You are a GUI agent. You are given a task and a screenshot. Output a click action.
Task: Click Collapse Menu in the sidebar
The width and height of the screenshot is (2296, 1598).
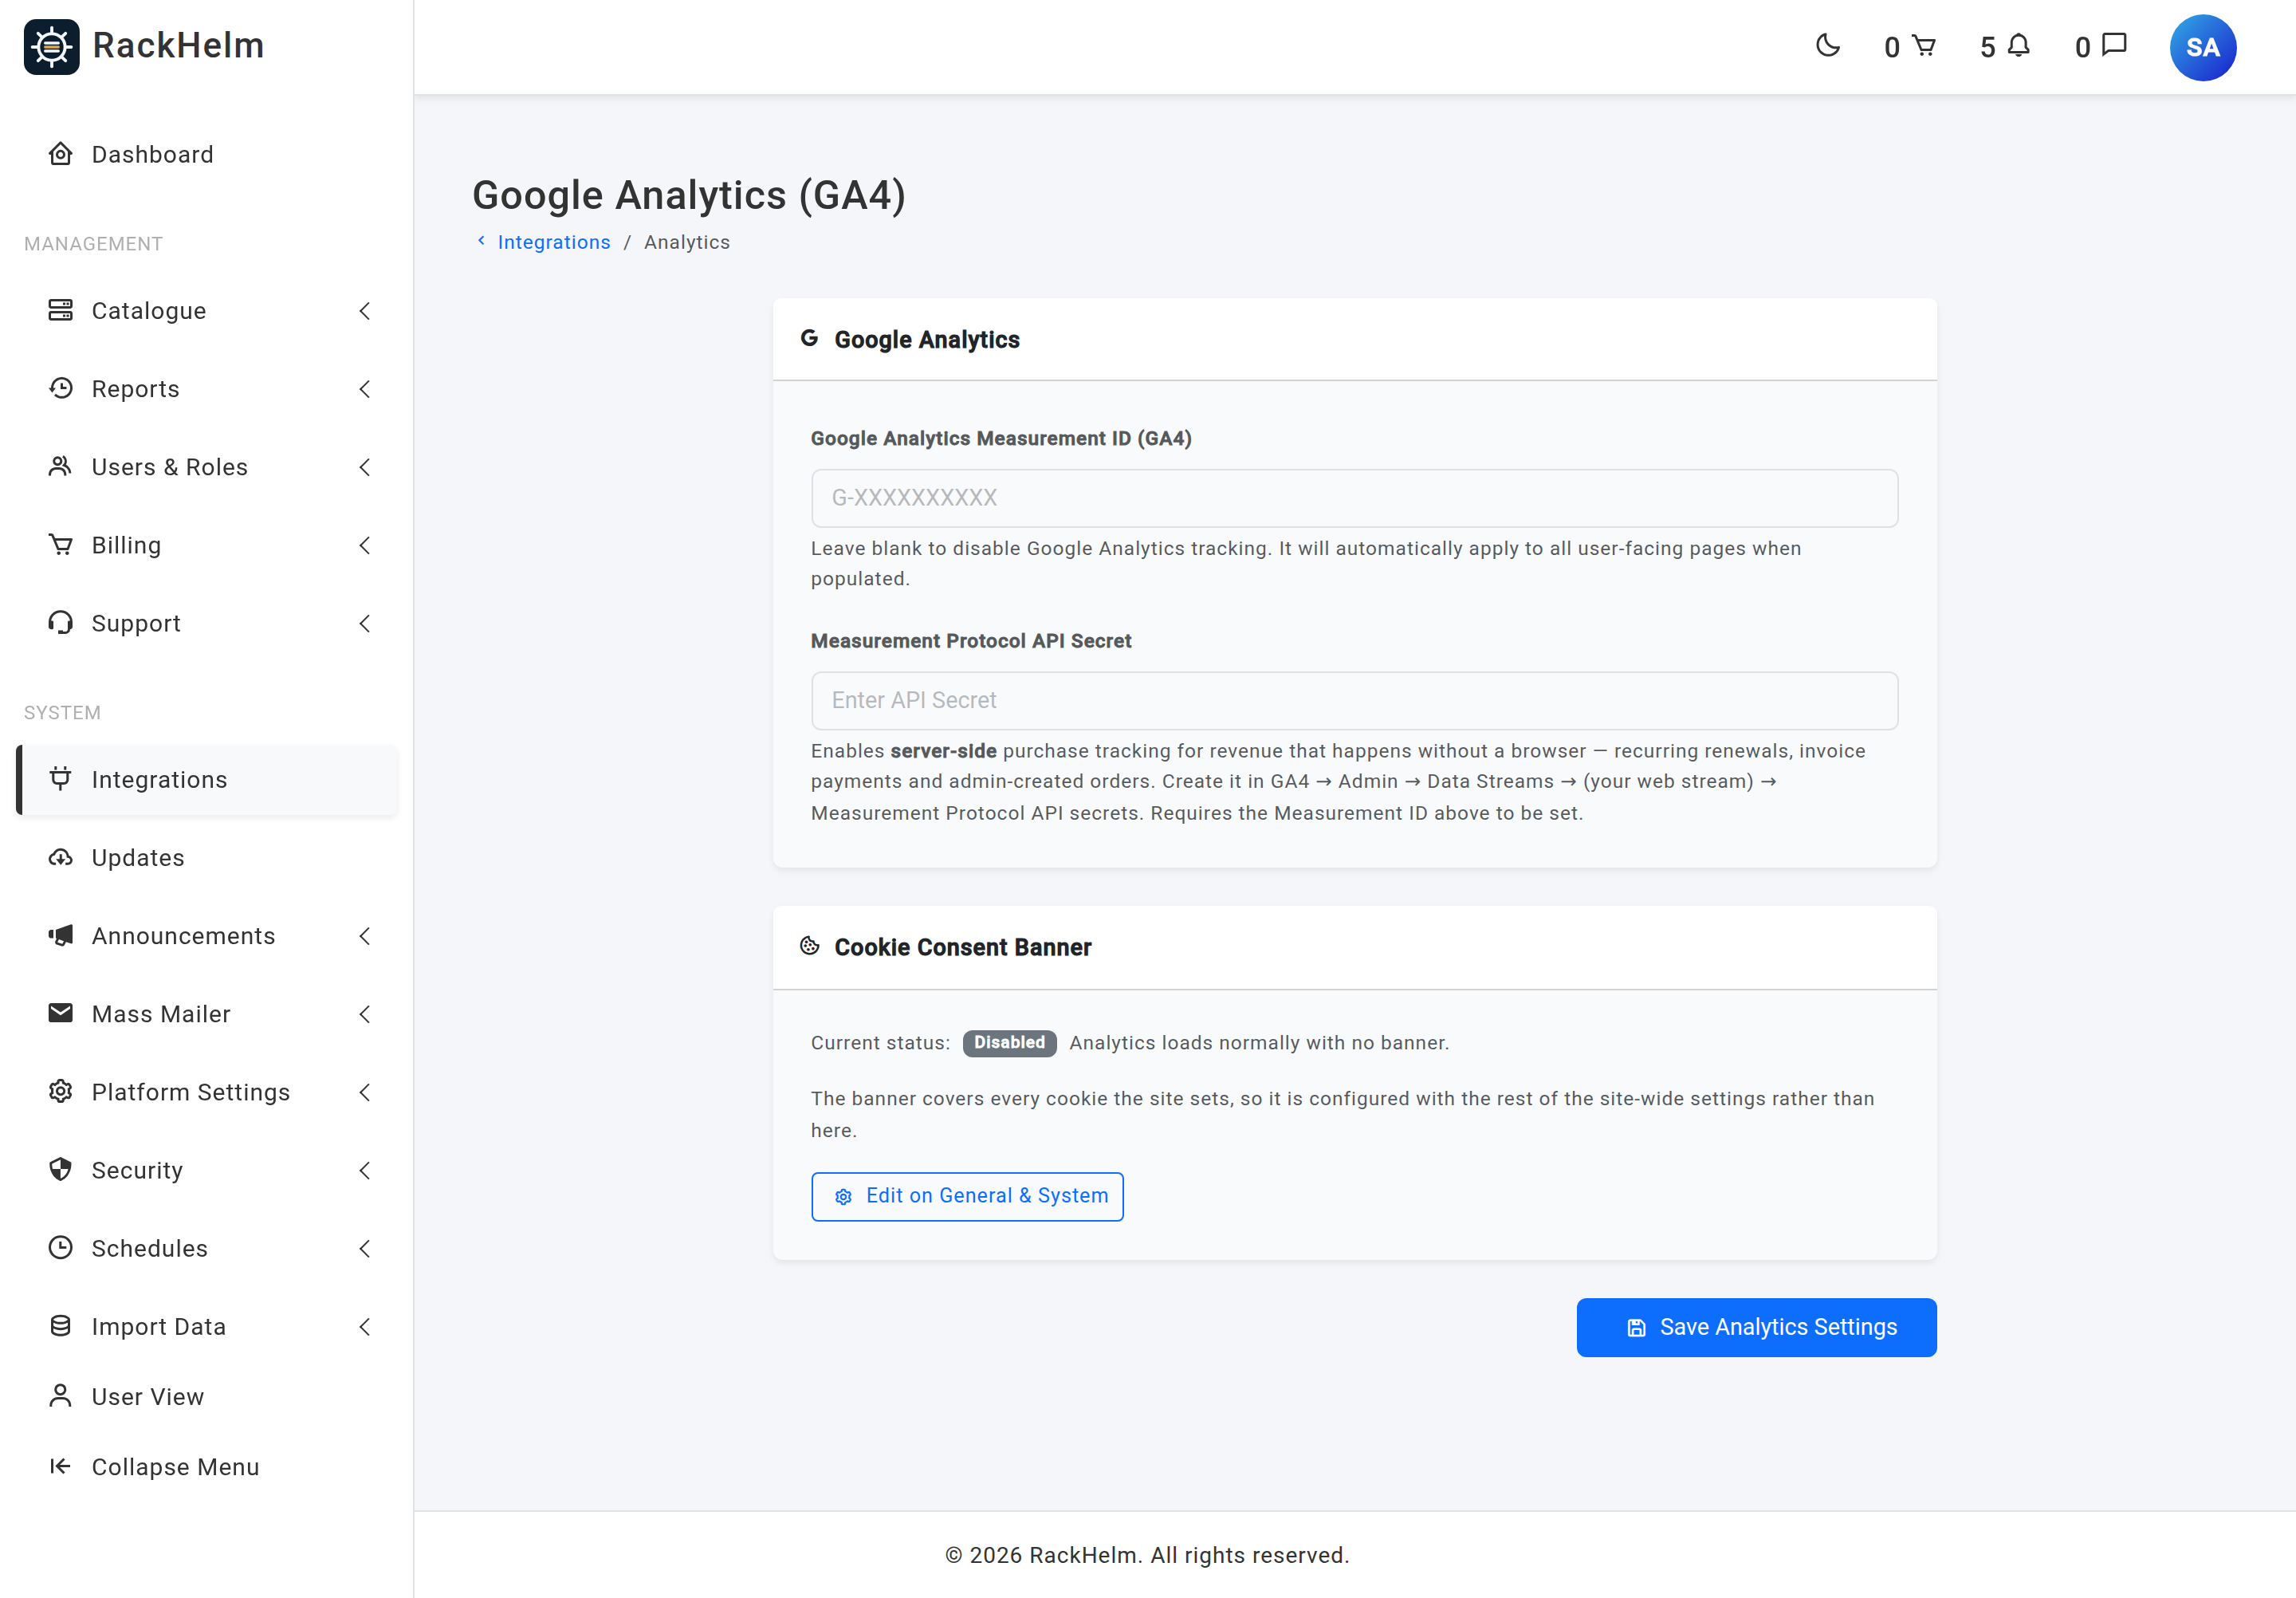click(x=208, y=1466)
